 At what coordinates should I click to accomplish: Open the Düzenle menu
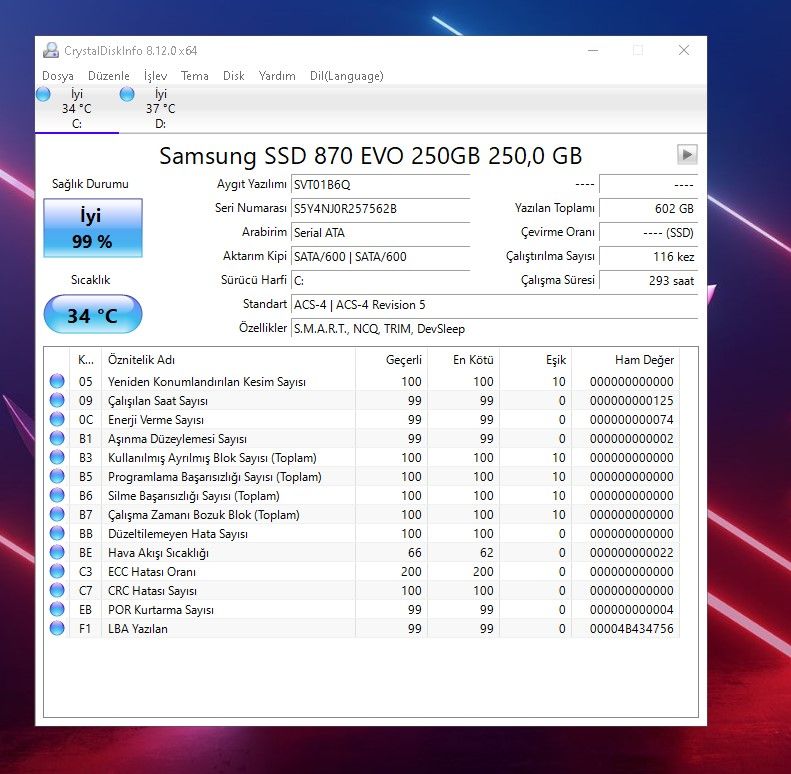coord(108,76)
